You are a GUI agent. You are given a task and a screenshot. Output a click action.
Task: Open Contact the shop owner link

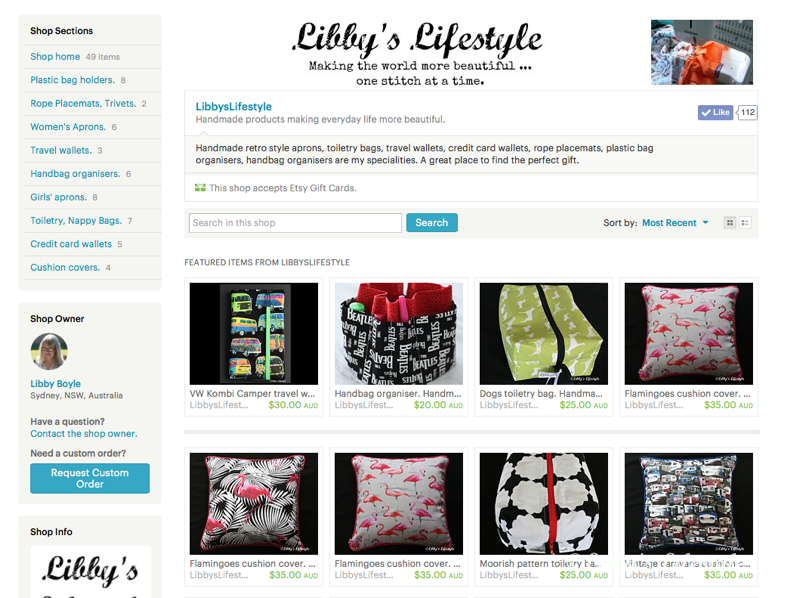click(84, 434)
